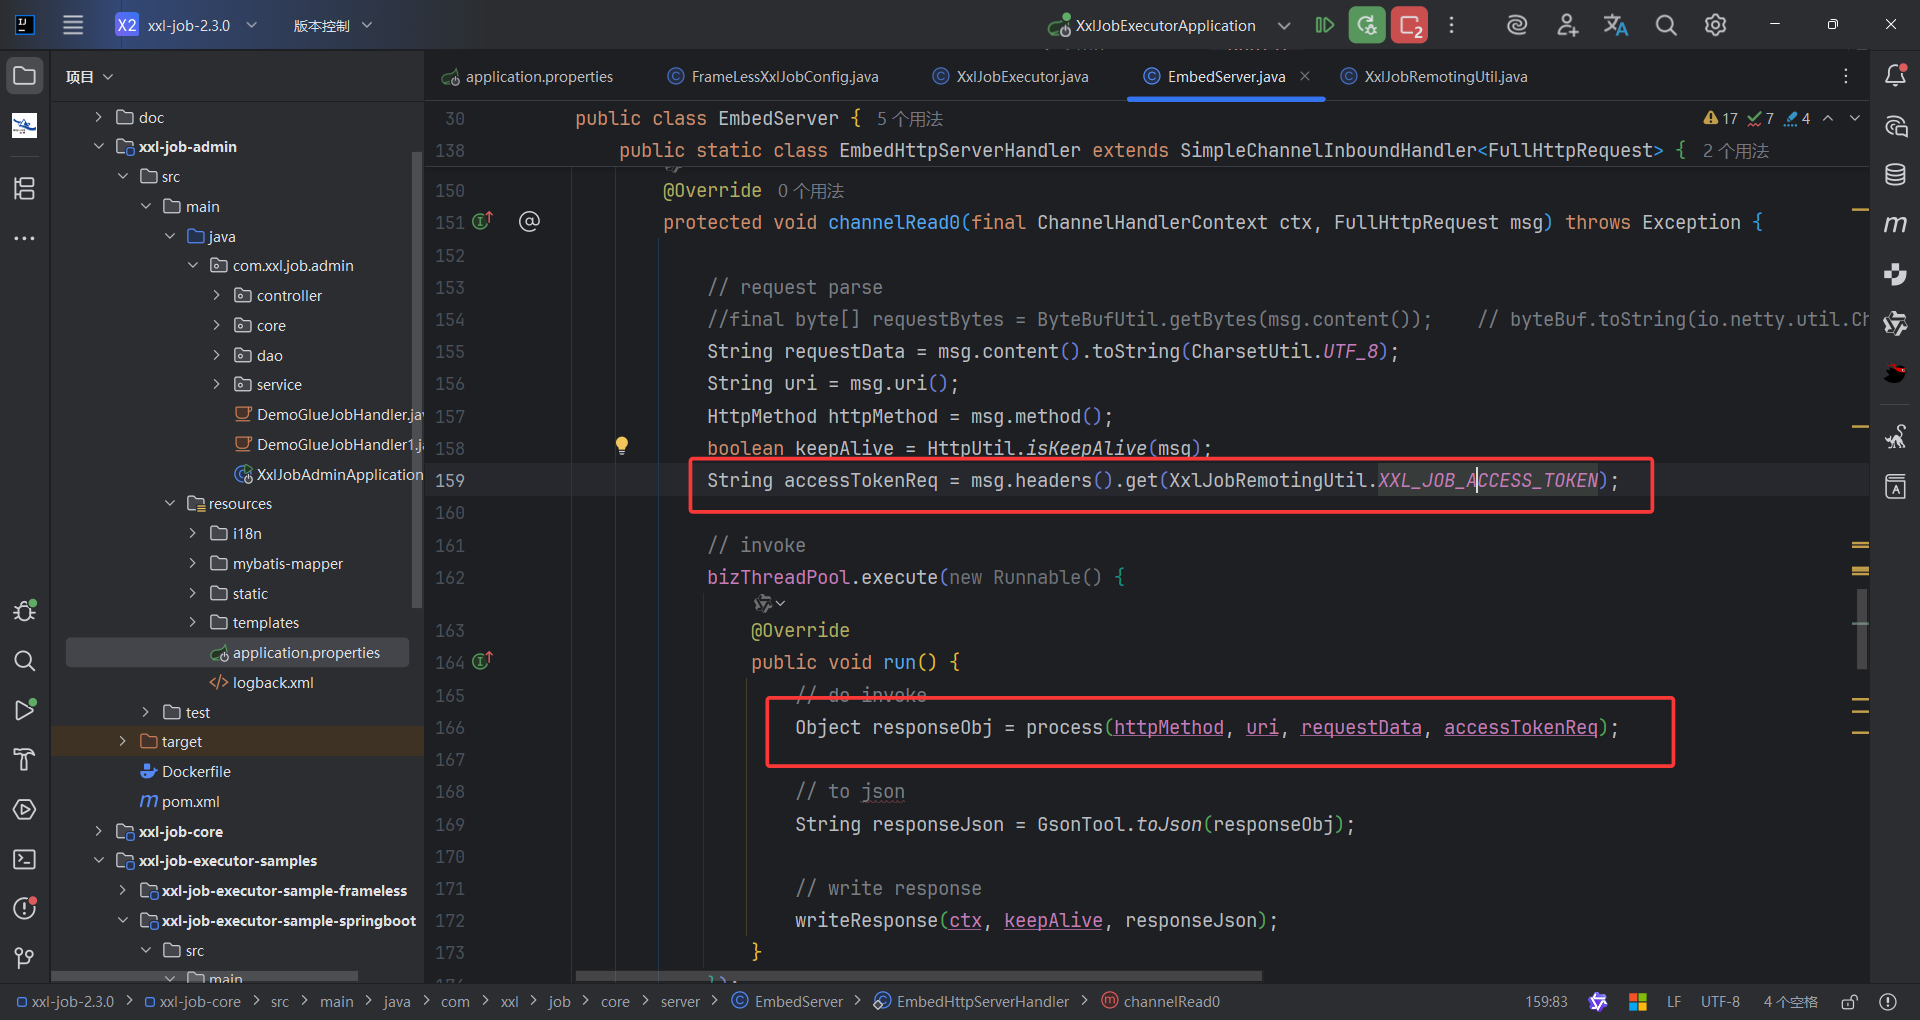Open the Maven tool window
Screen dimensions: 1920x1020
coord(1895,224)
